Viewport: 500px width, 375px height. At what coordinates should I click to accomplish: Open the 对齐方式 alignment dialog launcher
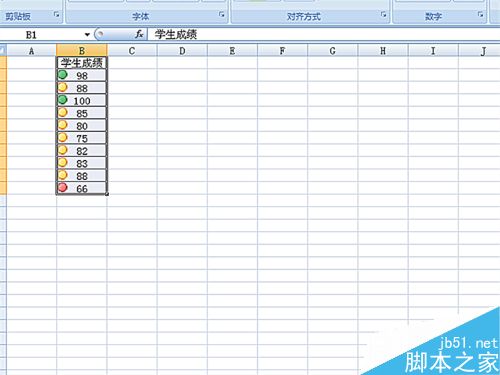point(383,15)
